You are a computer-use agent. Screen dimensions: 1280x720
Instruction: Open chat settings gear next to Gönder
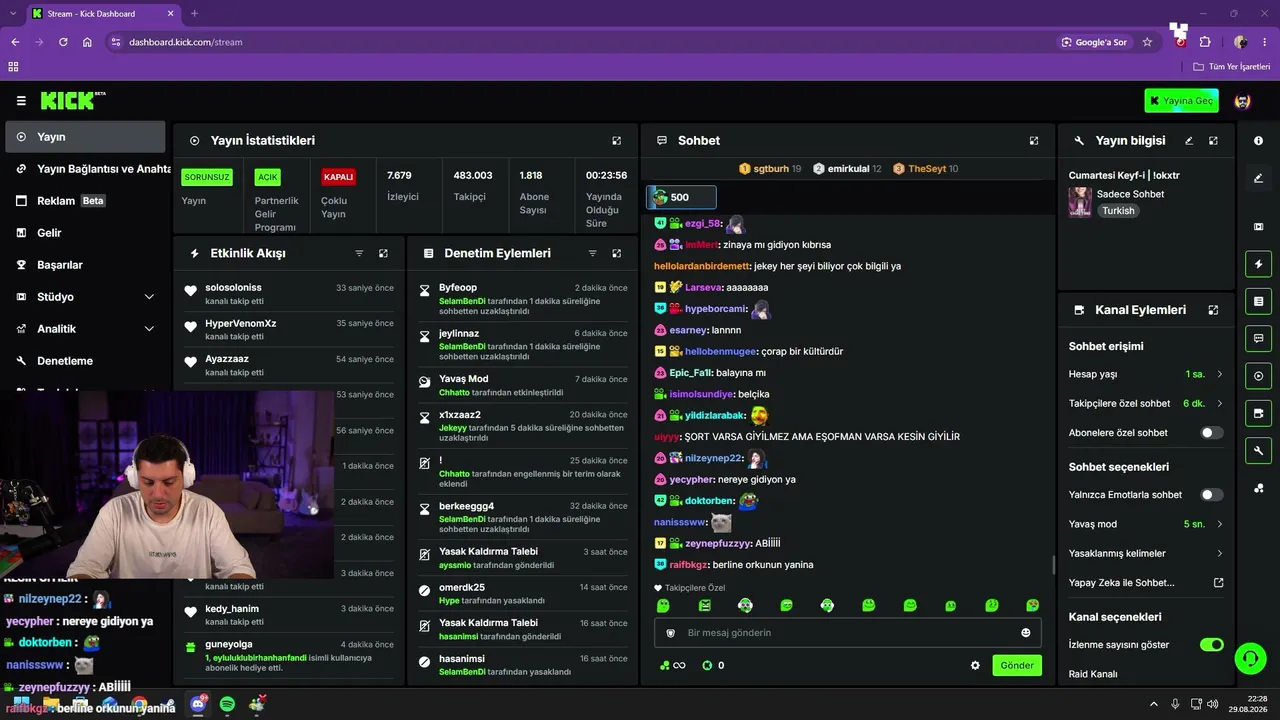[975, 666]
